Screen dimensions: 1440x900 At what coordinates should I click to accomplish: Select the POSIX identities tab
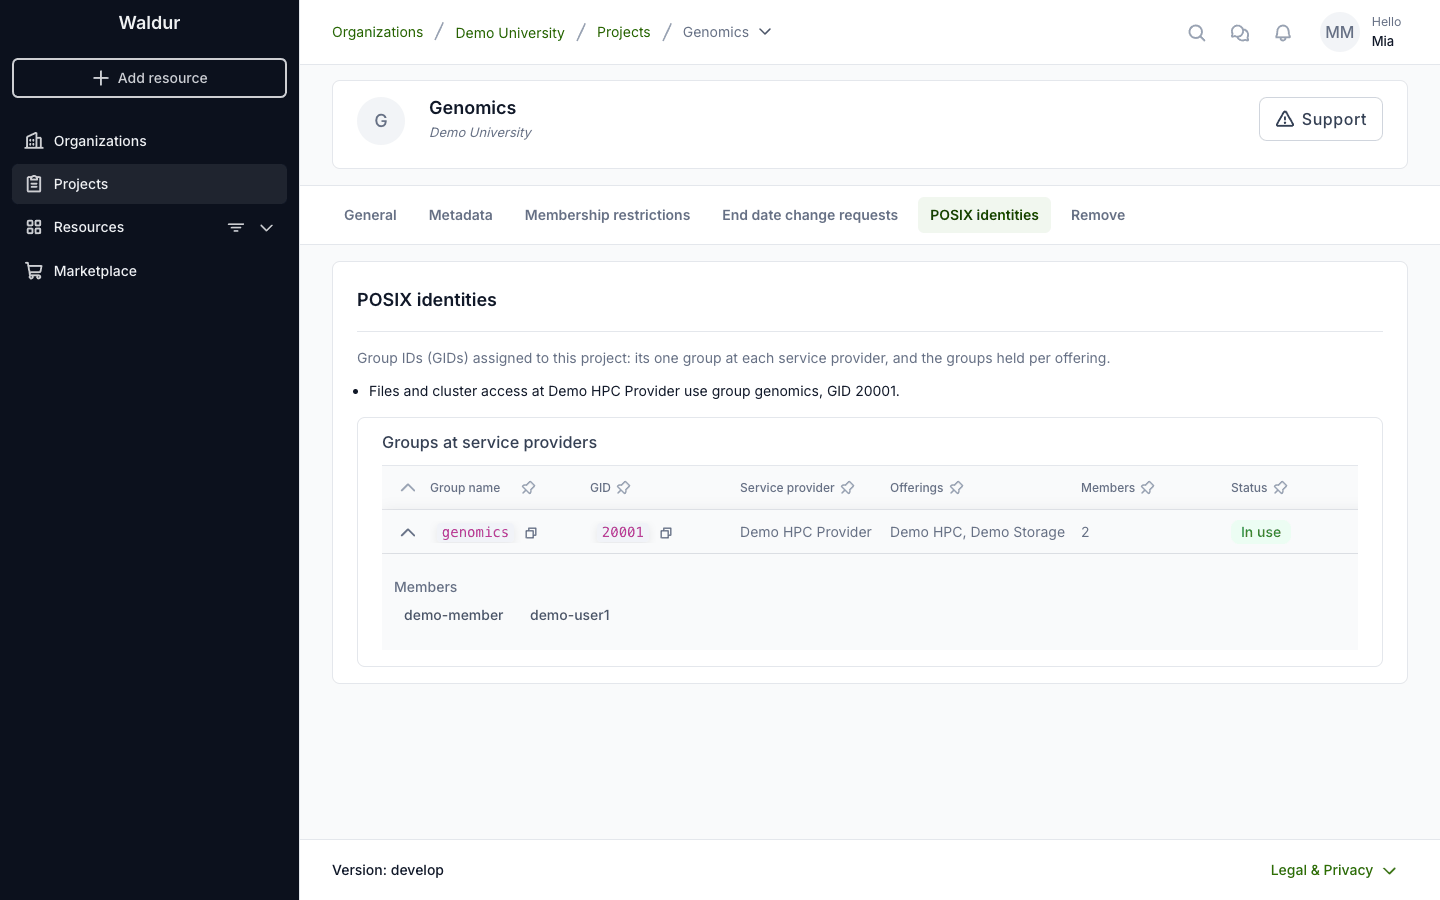tap(984, 215)
